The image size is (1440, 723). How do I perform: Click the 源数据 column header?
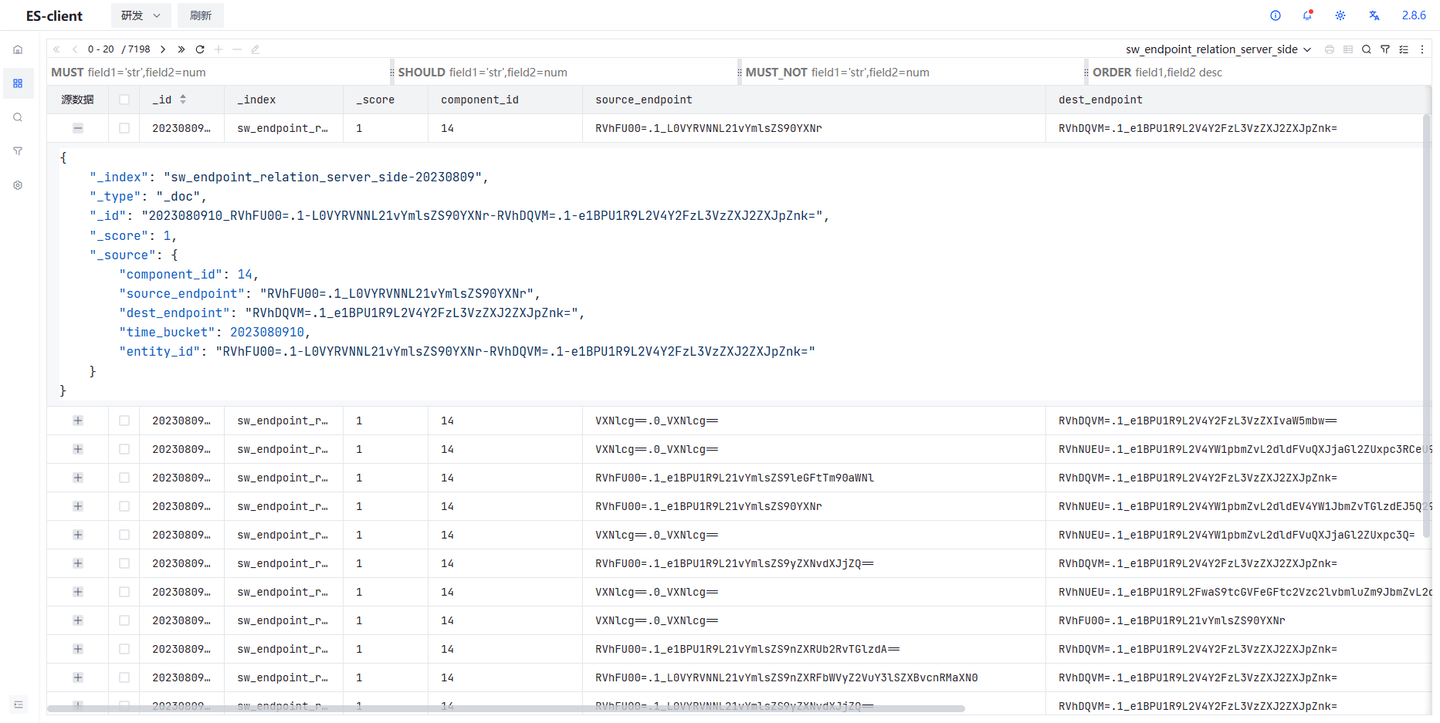coord(76,99)
